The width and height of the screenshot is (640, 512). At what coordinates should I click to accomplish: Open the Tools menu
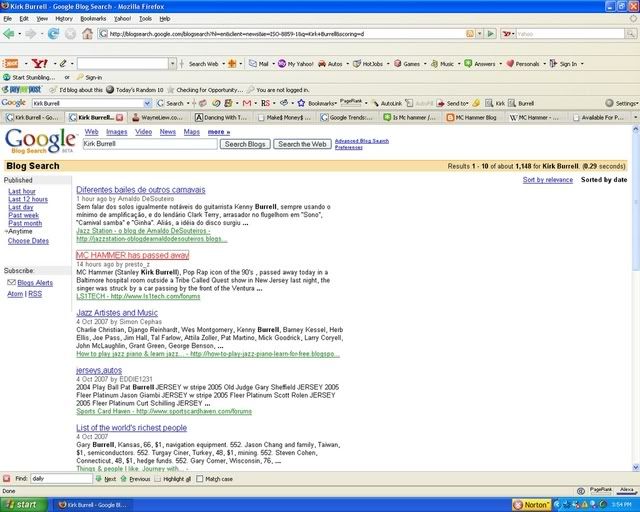(145, 19)
